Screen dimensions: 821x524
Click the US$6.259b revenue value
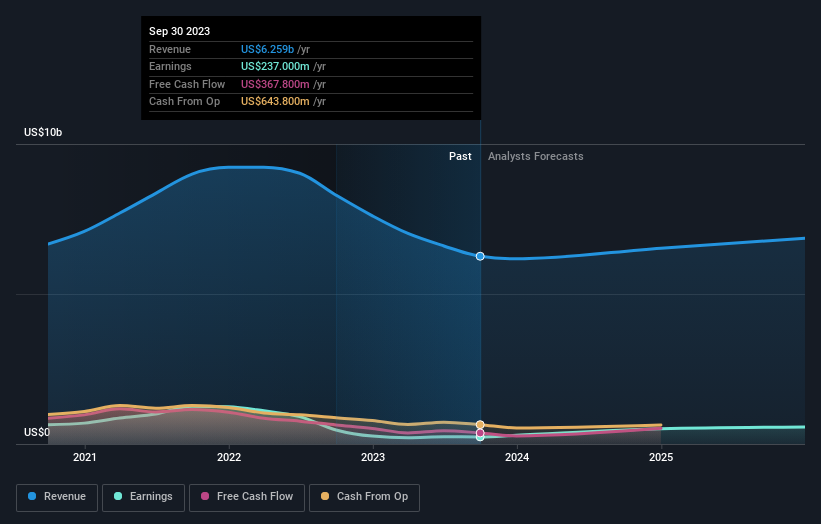tap(267, 49)
